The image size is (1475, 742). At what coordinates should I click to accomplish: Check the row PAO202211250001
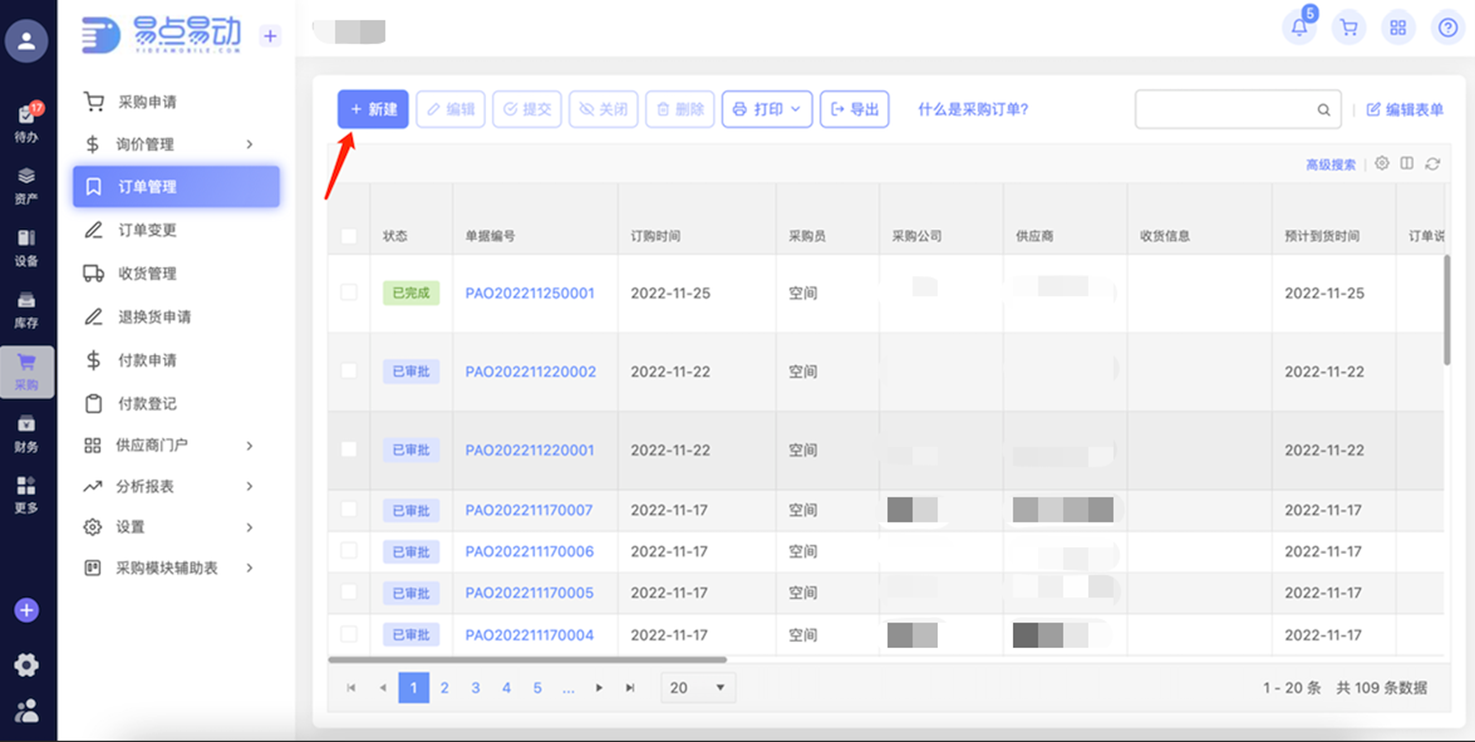pyautogui.click(x=349, y=292)
